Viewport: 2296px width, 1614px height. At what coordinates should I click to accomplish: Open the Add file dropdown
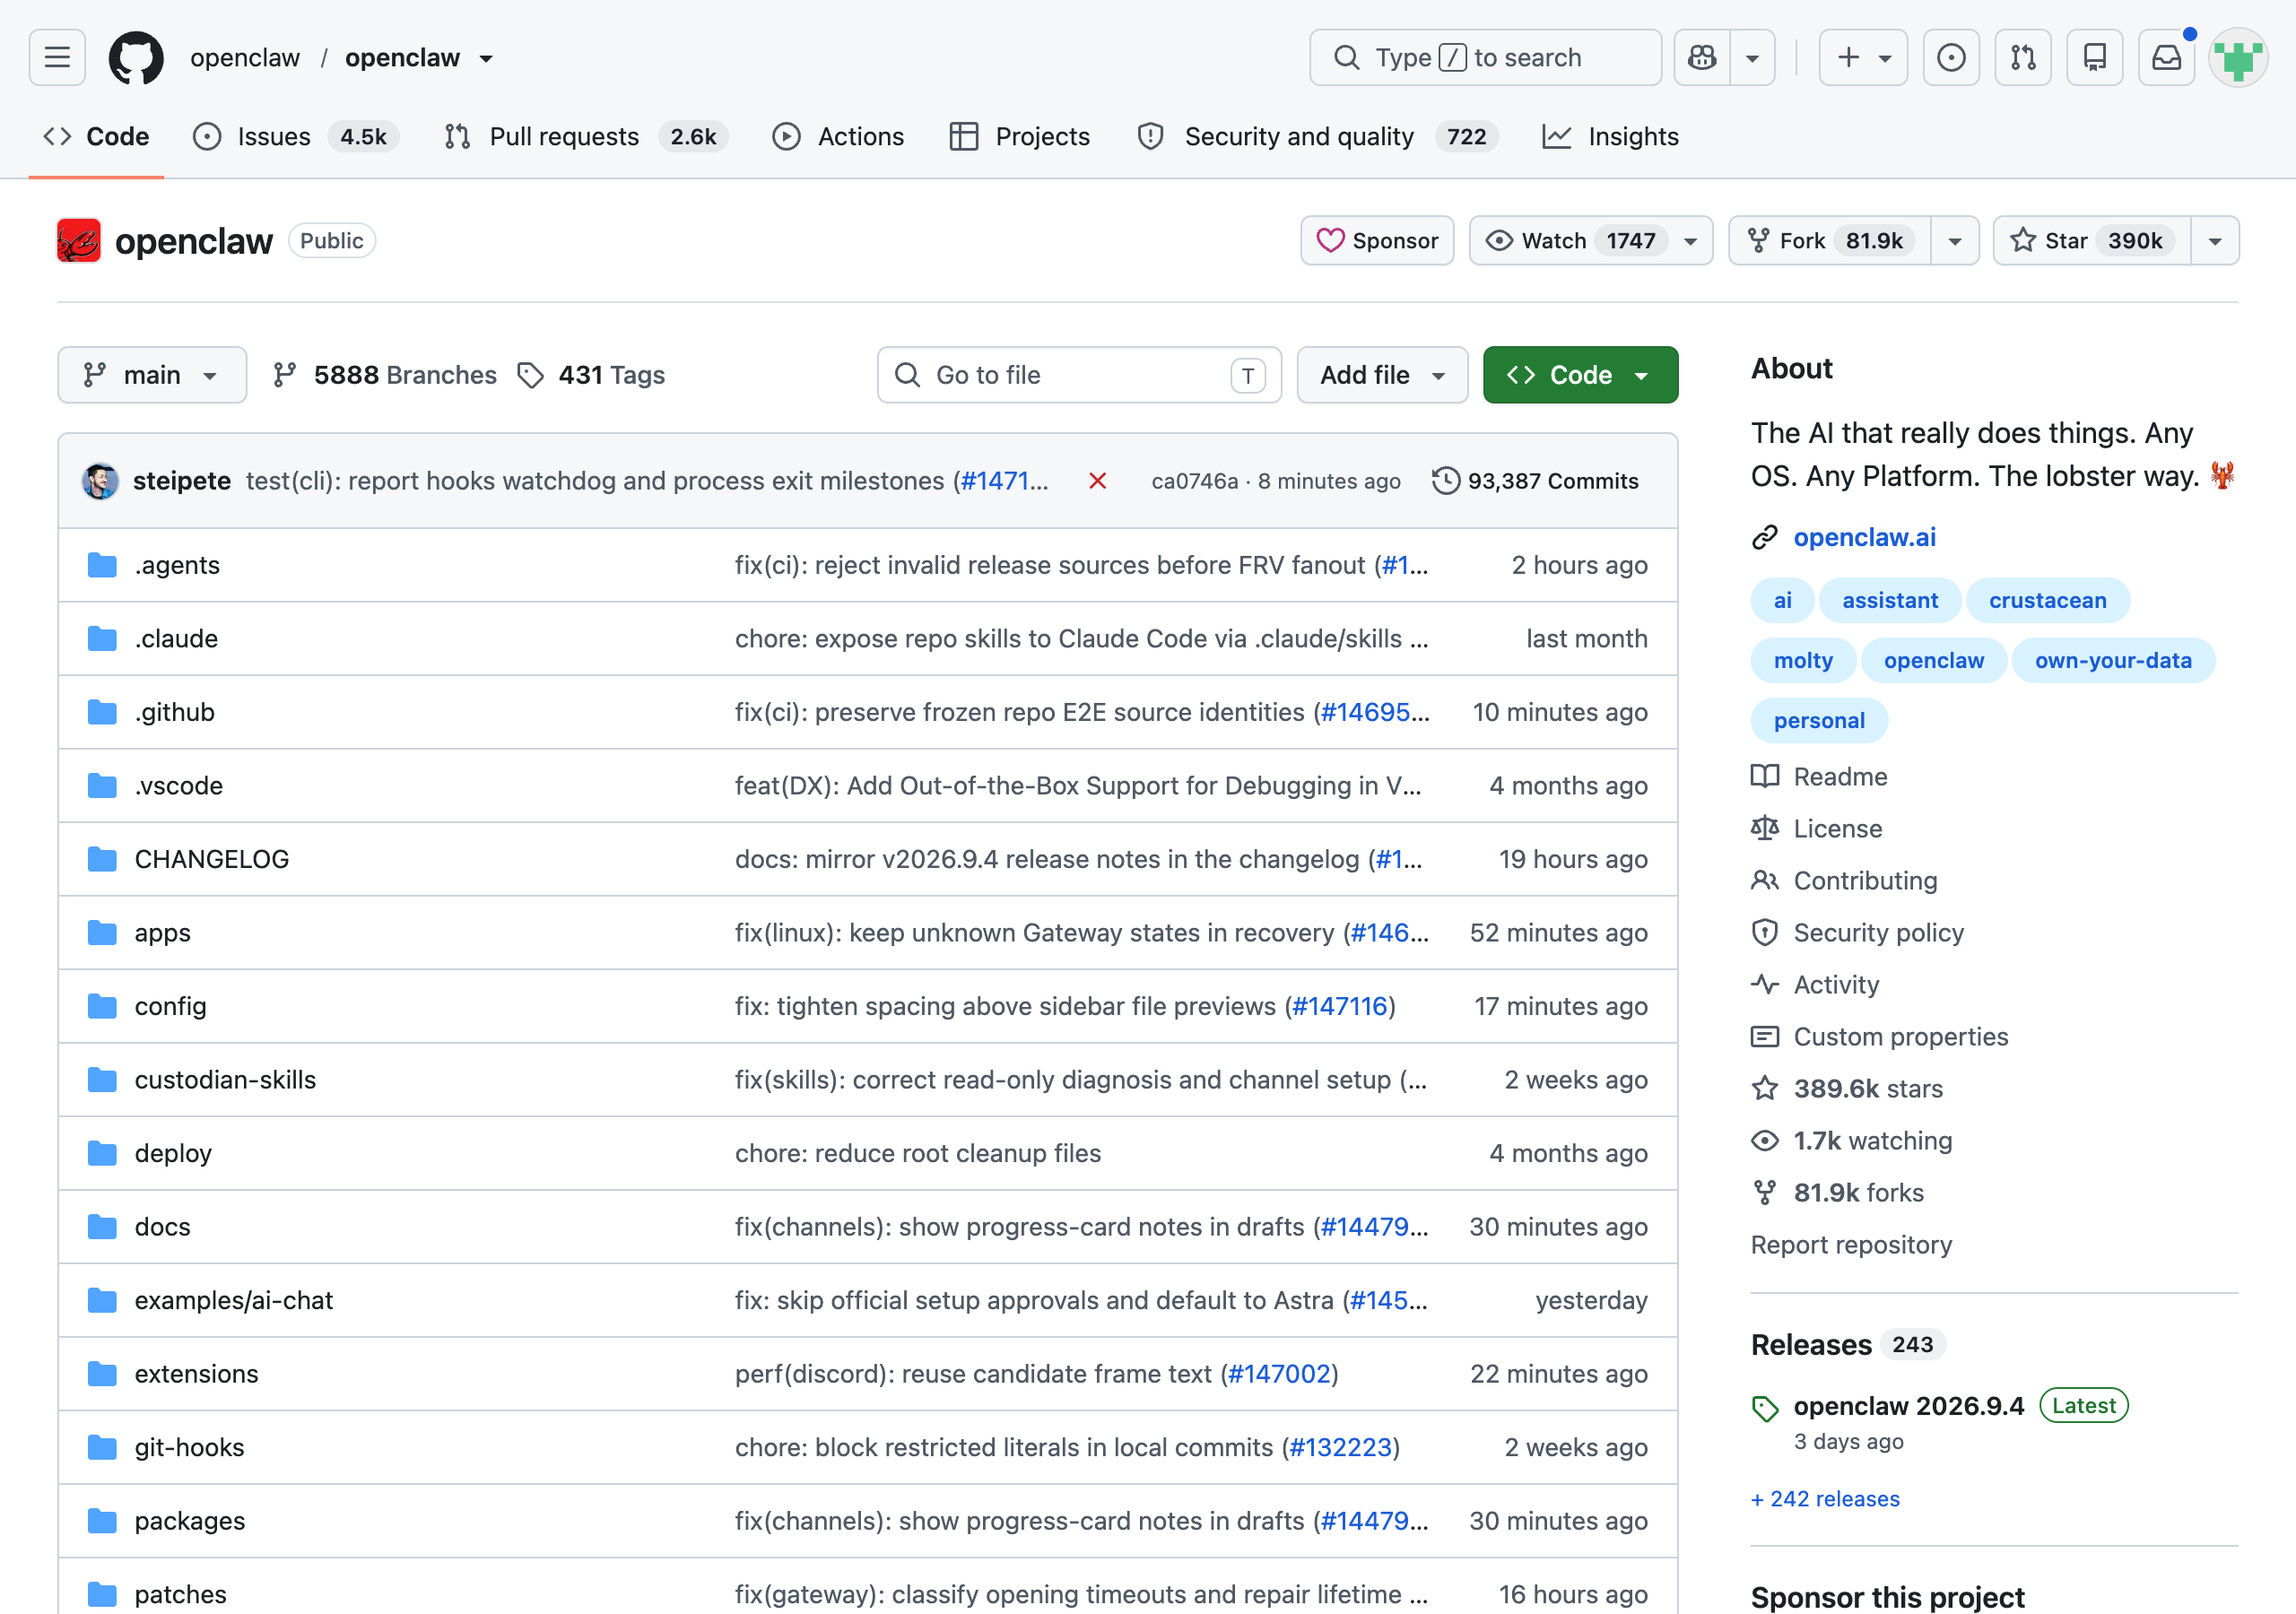point(1382,375)
